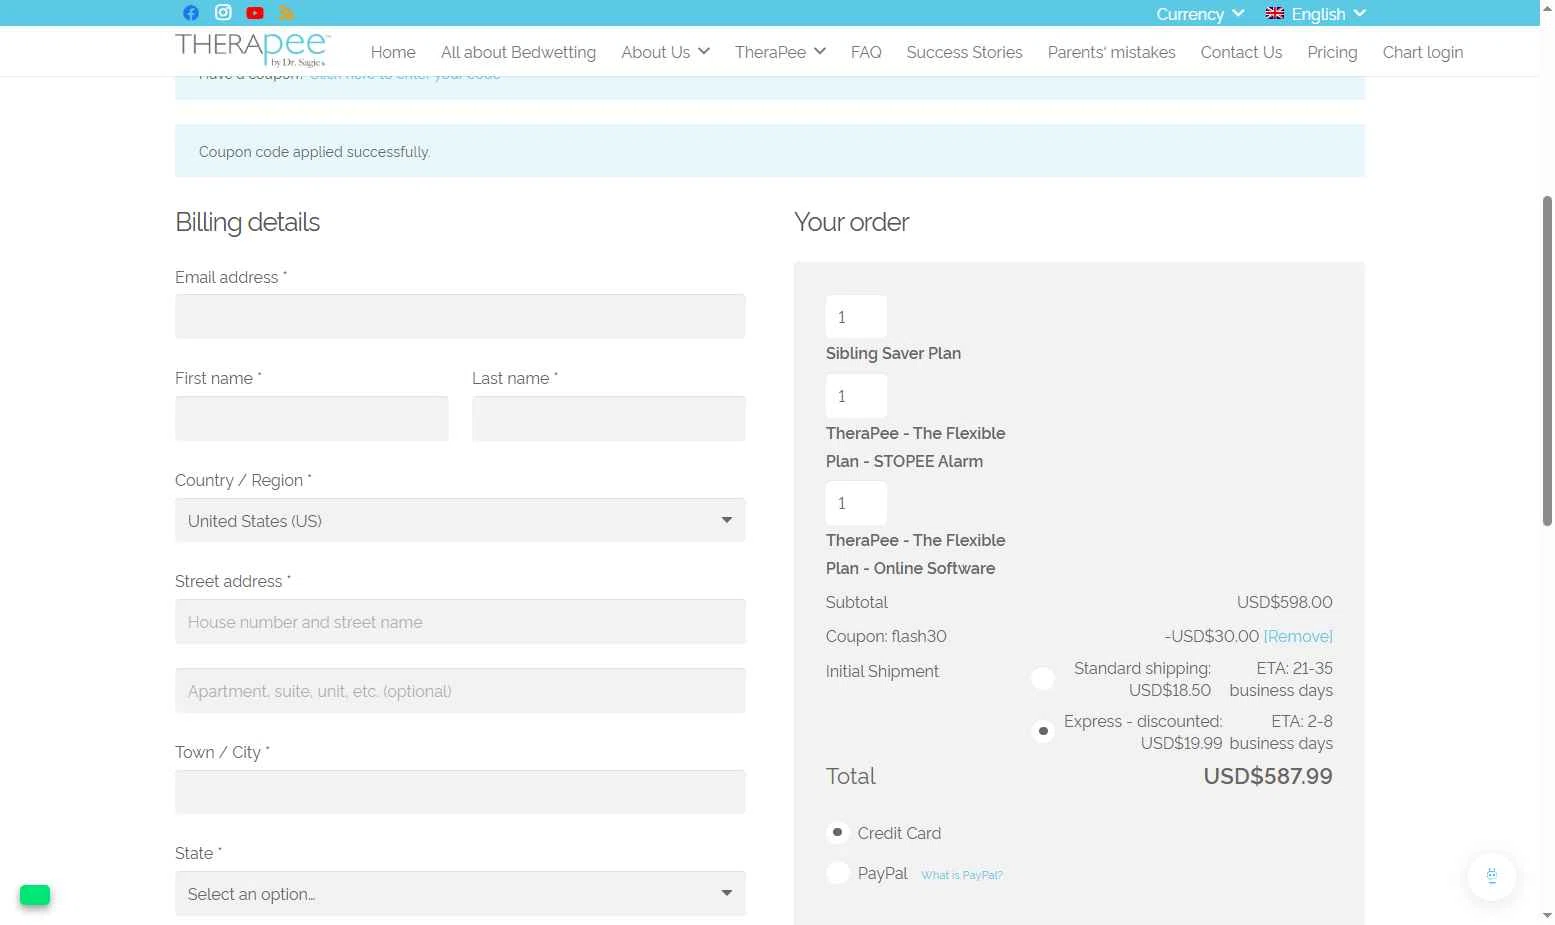
Task: Open the green chat widget
Action: (x=35, y=895)
